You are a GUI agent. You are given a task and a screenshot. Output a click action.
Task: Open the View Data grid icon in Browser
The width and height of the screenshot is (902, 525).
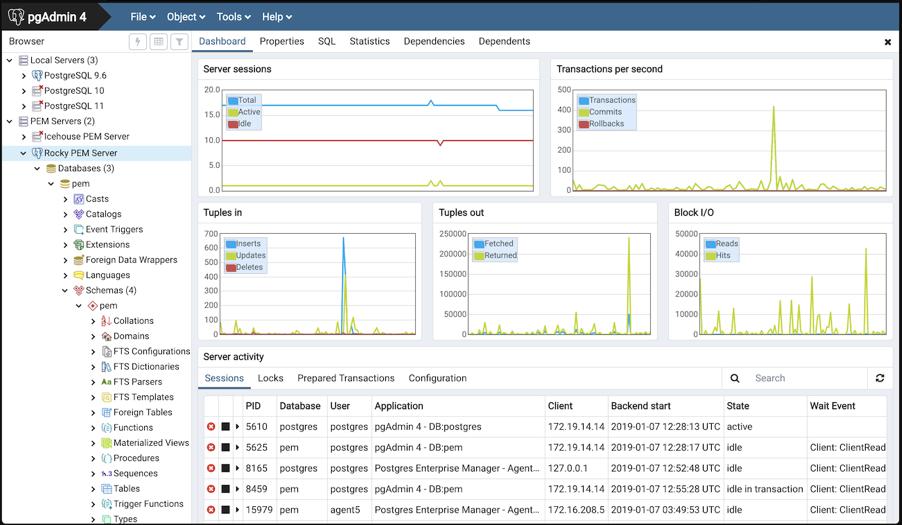159,41
